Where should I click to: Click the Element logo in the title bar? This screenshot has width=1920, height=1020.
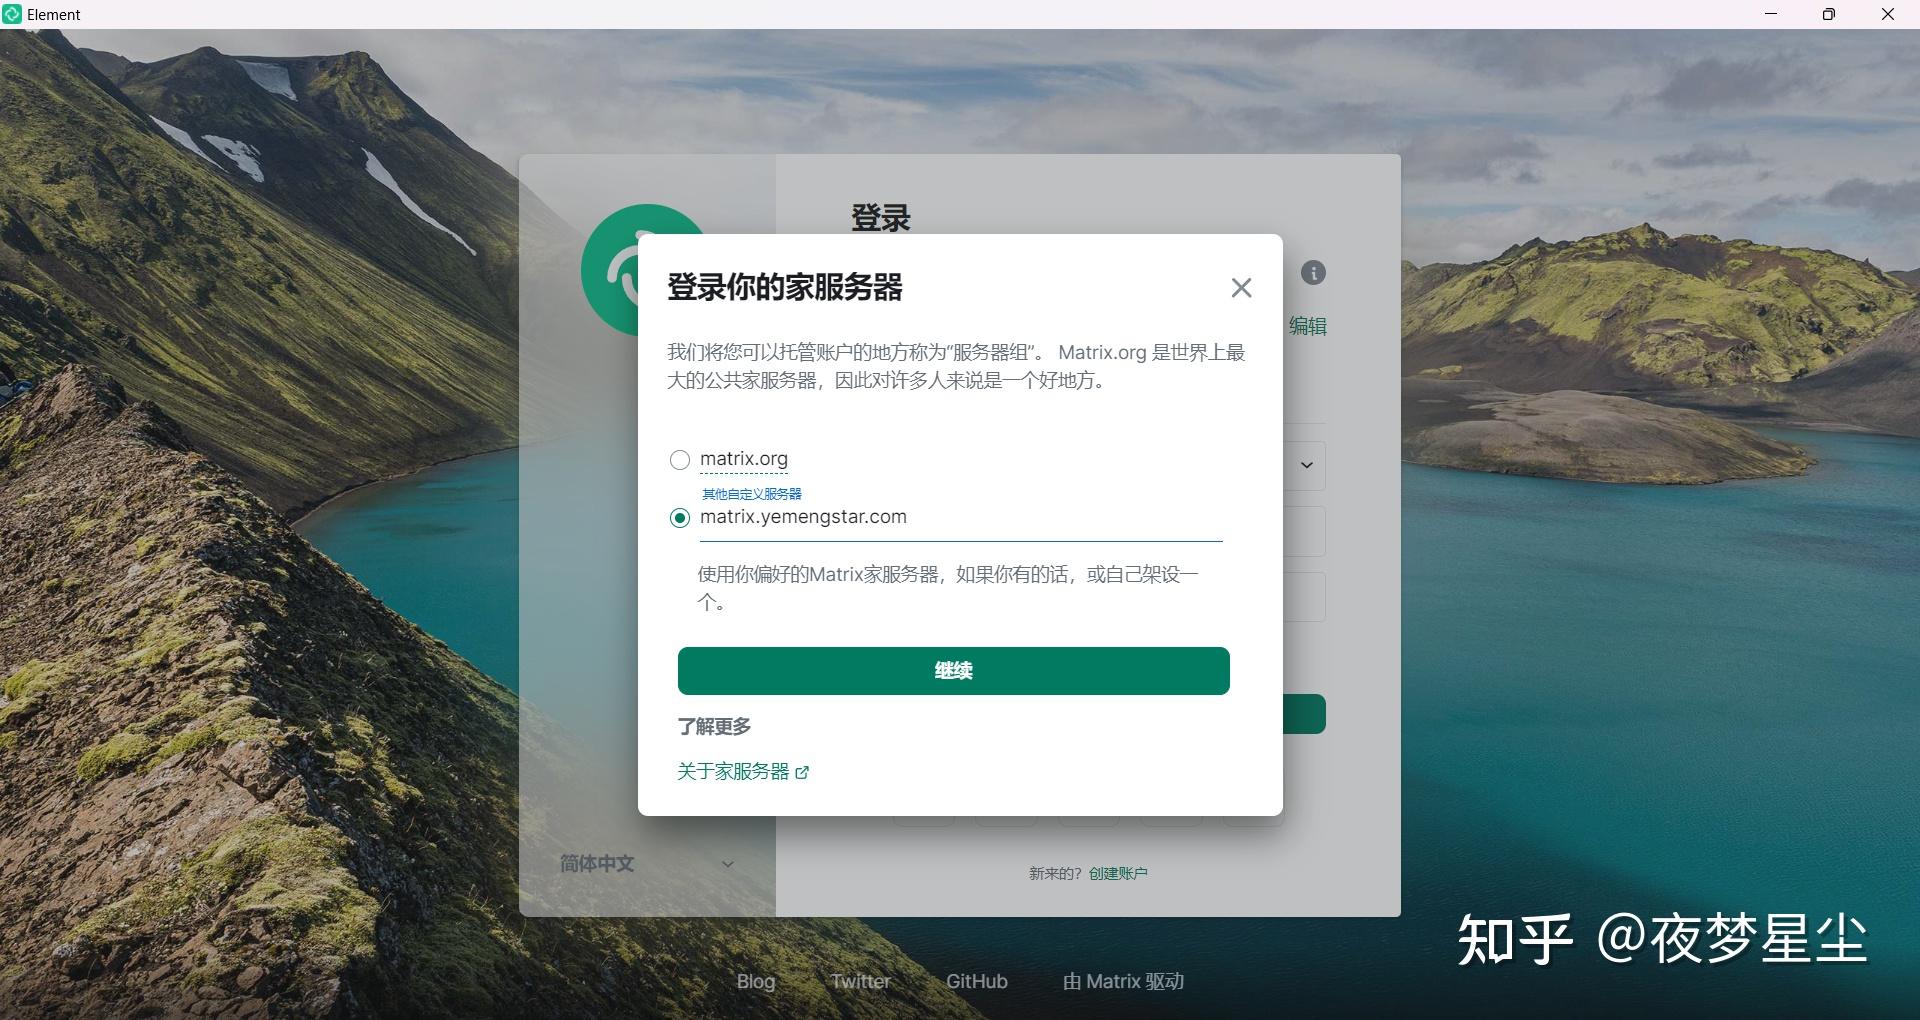click(x=14, y=14)
